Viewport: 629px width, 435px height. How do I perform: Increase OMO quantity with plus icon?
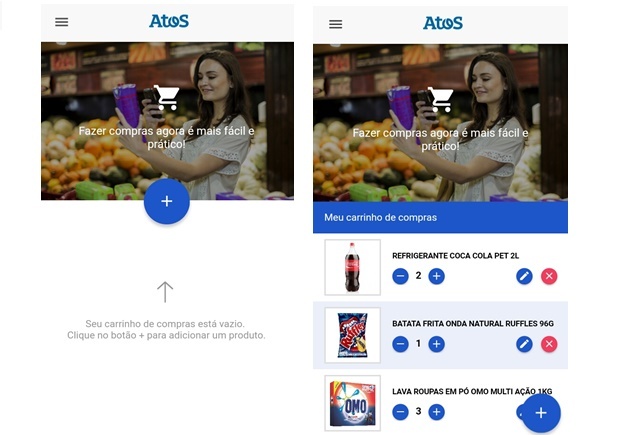tap(436, 412)
